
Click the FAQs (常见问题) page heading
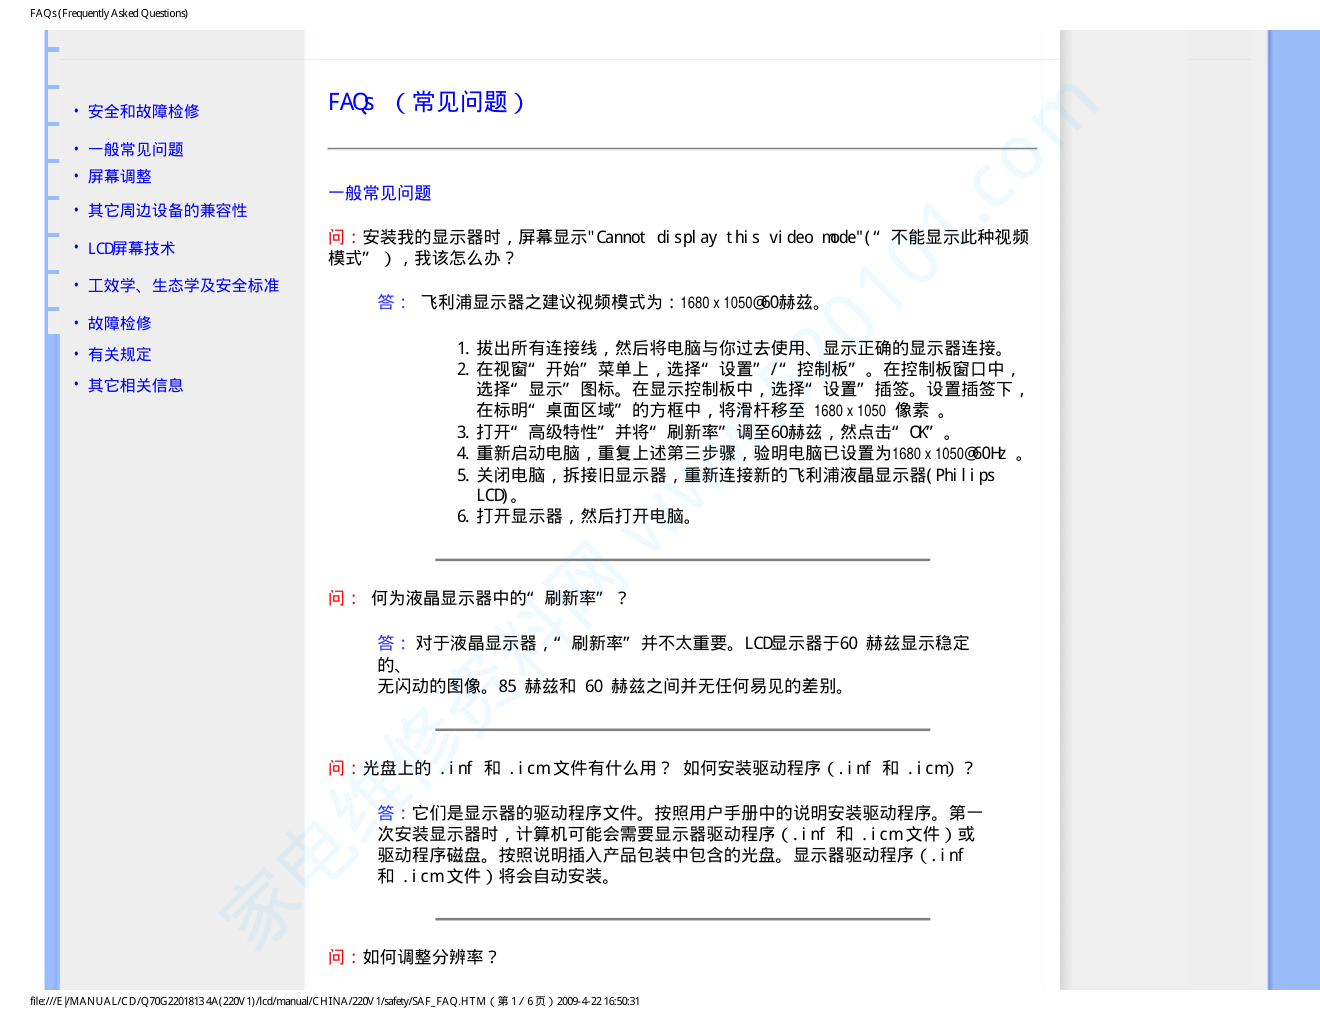point(426,102)
